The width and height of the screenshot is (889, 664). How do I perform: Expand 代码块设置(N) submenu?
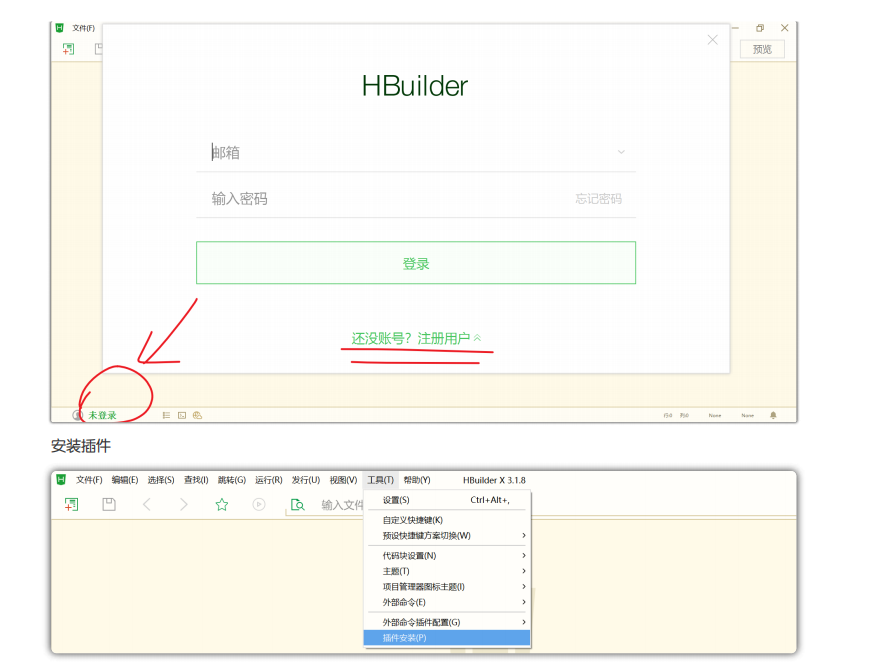pyautogui.click(x=447, y=555)
